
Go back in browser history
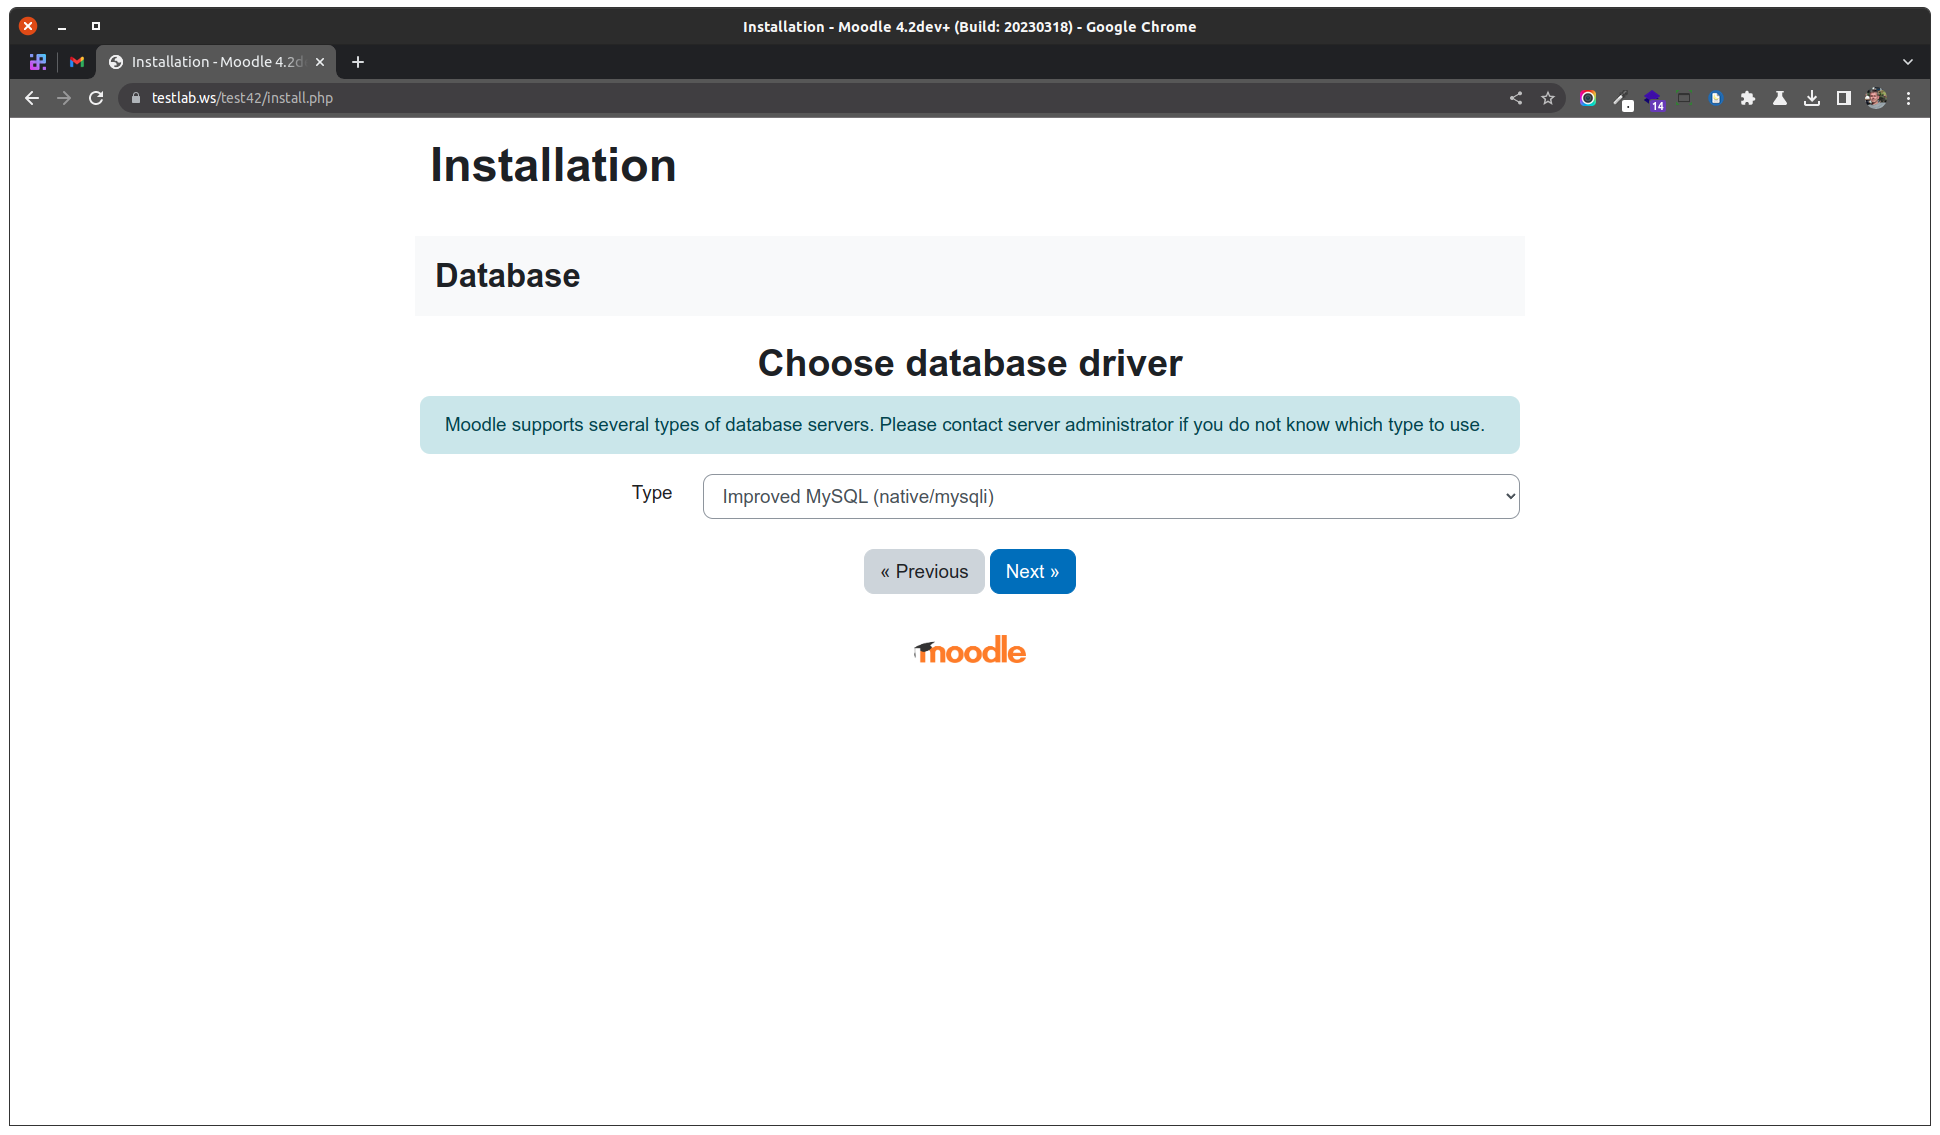(x=32, y=98)
